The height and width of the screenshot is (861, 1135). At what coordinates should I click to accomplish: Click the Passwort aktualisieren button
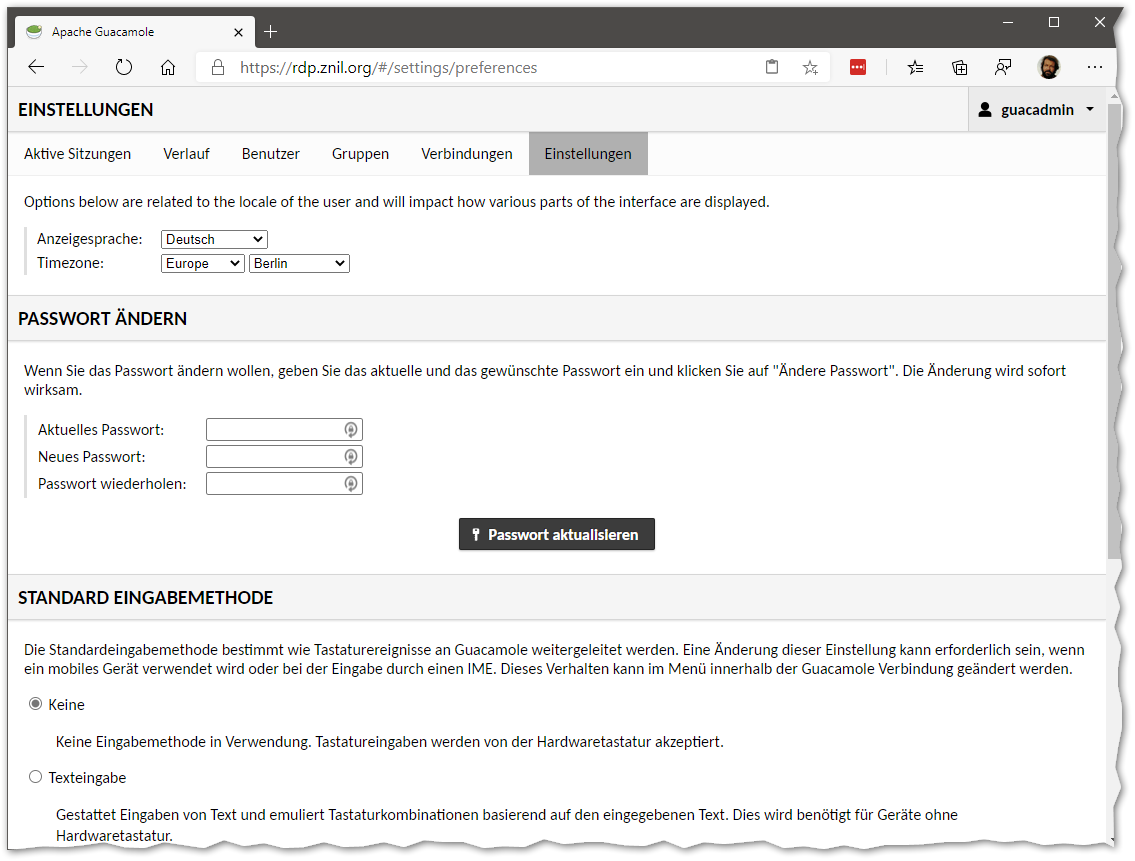tap(556, 535)
